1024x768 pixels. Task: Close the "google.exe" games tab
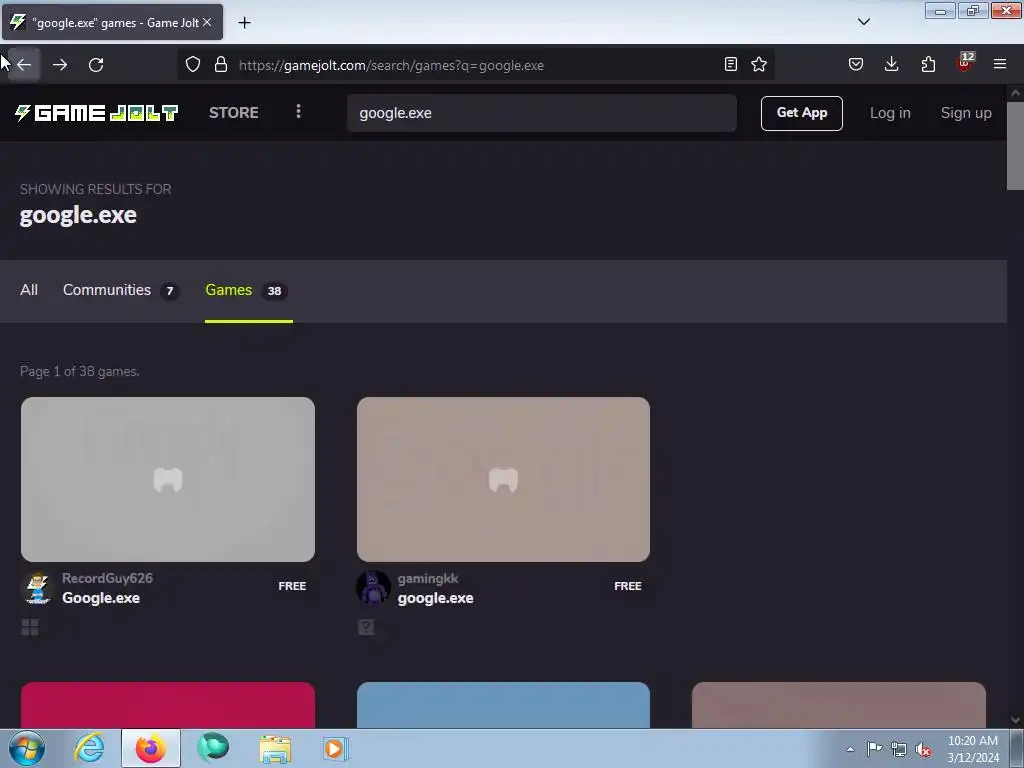207,22
